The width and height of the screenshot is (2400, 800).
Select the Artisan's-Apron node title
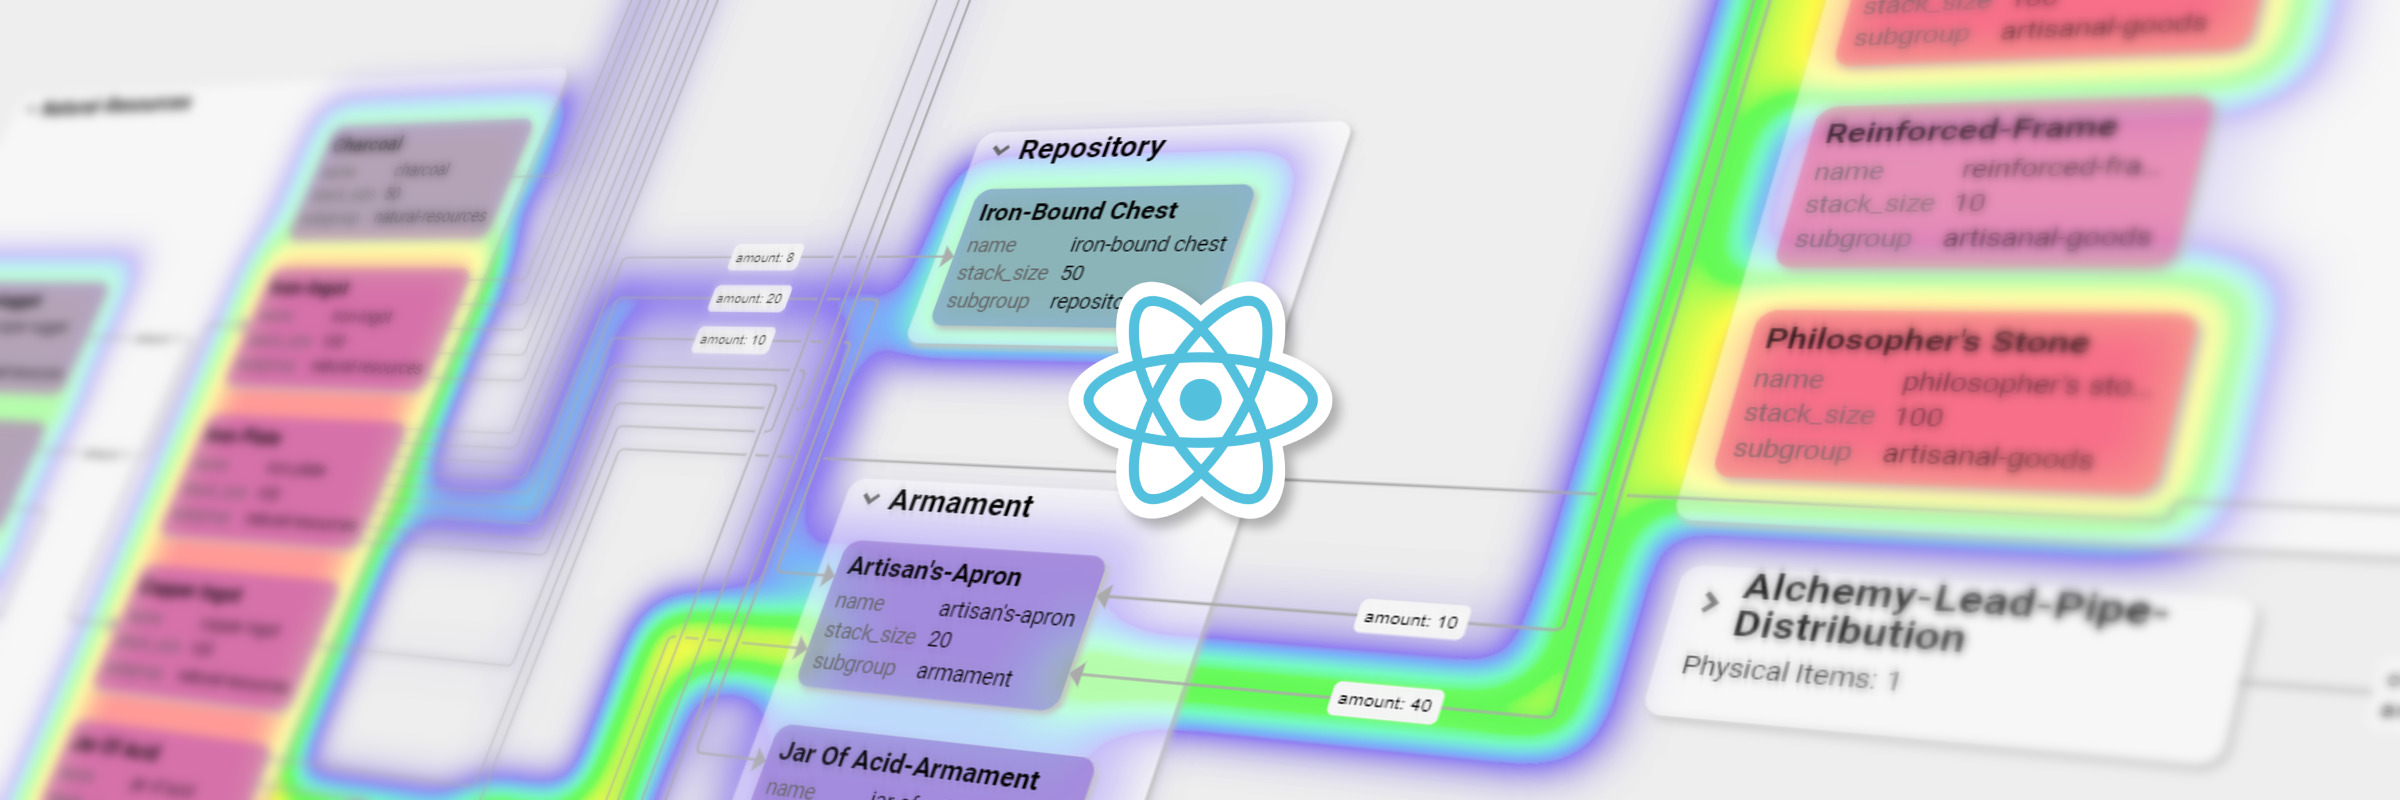934,571
